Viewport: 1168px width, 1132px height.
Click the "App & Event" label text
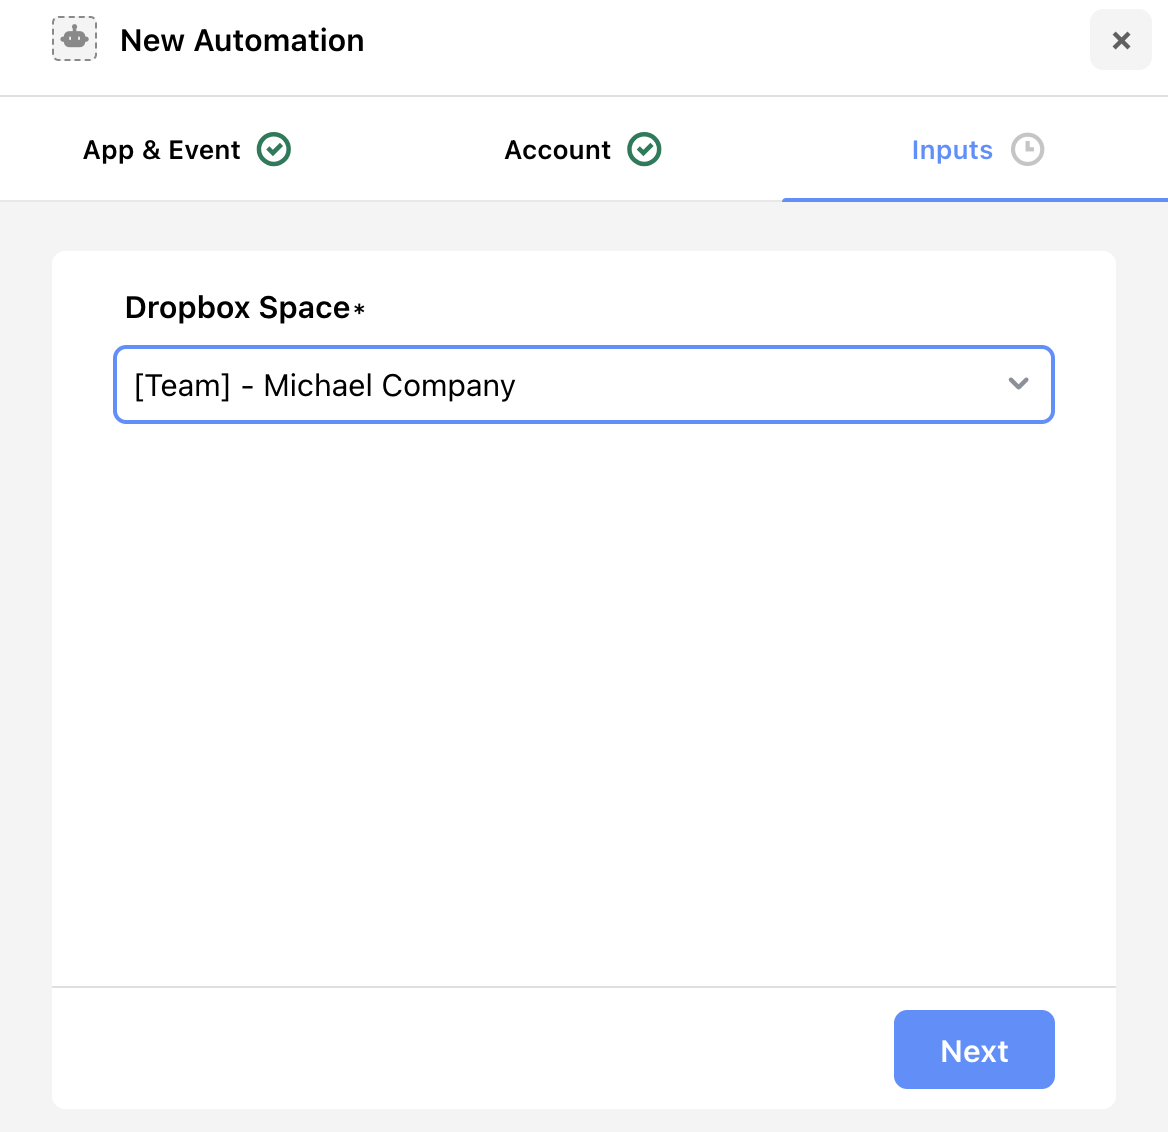(161, 150)
